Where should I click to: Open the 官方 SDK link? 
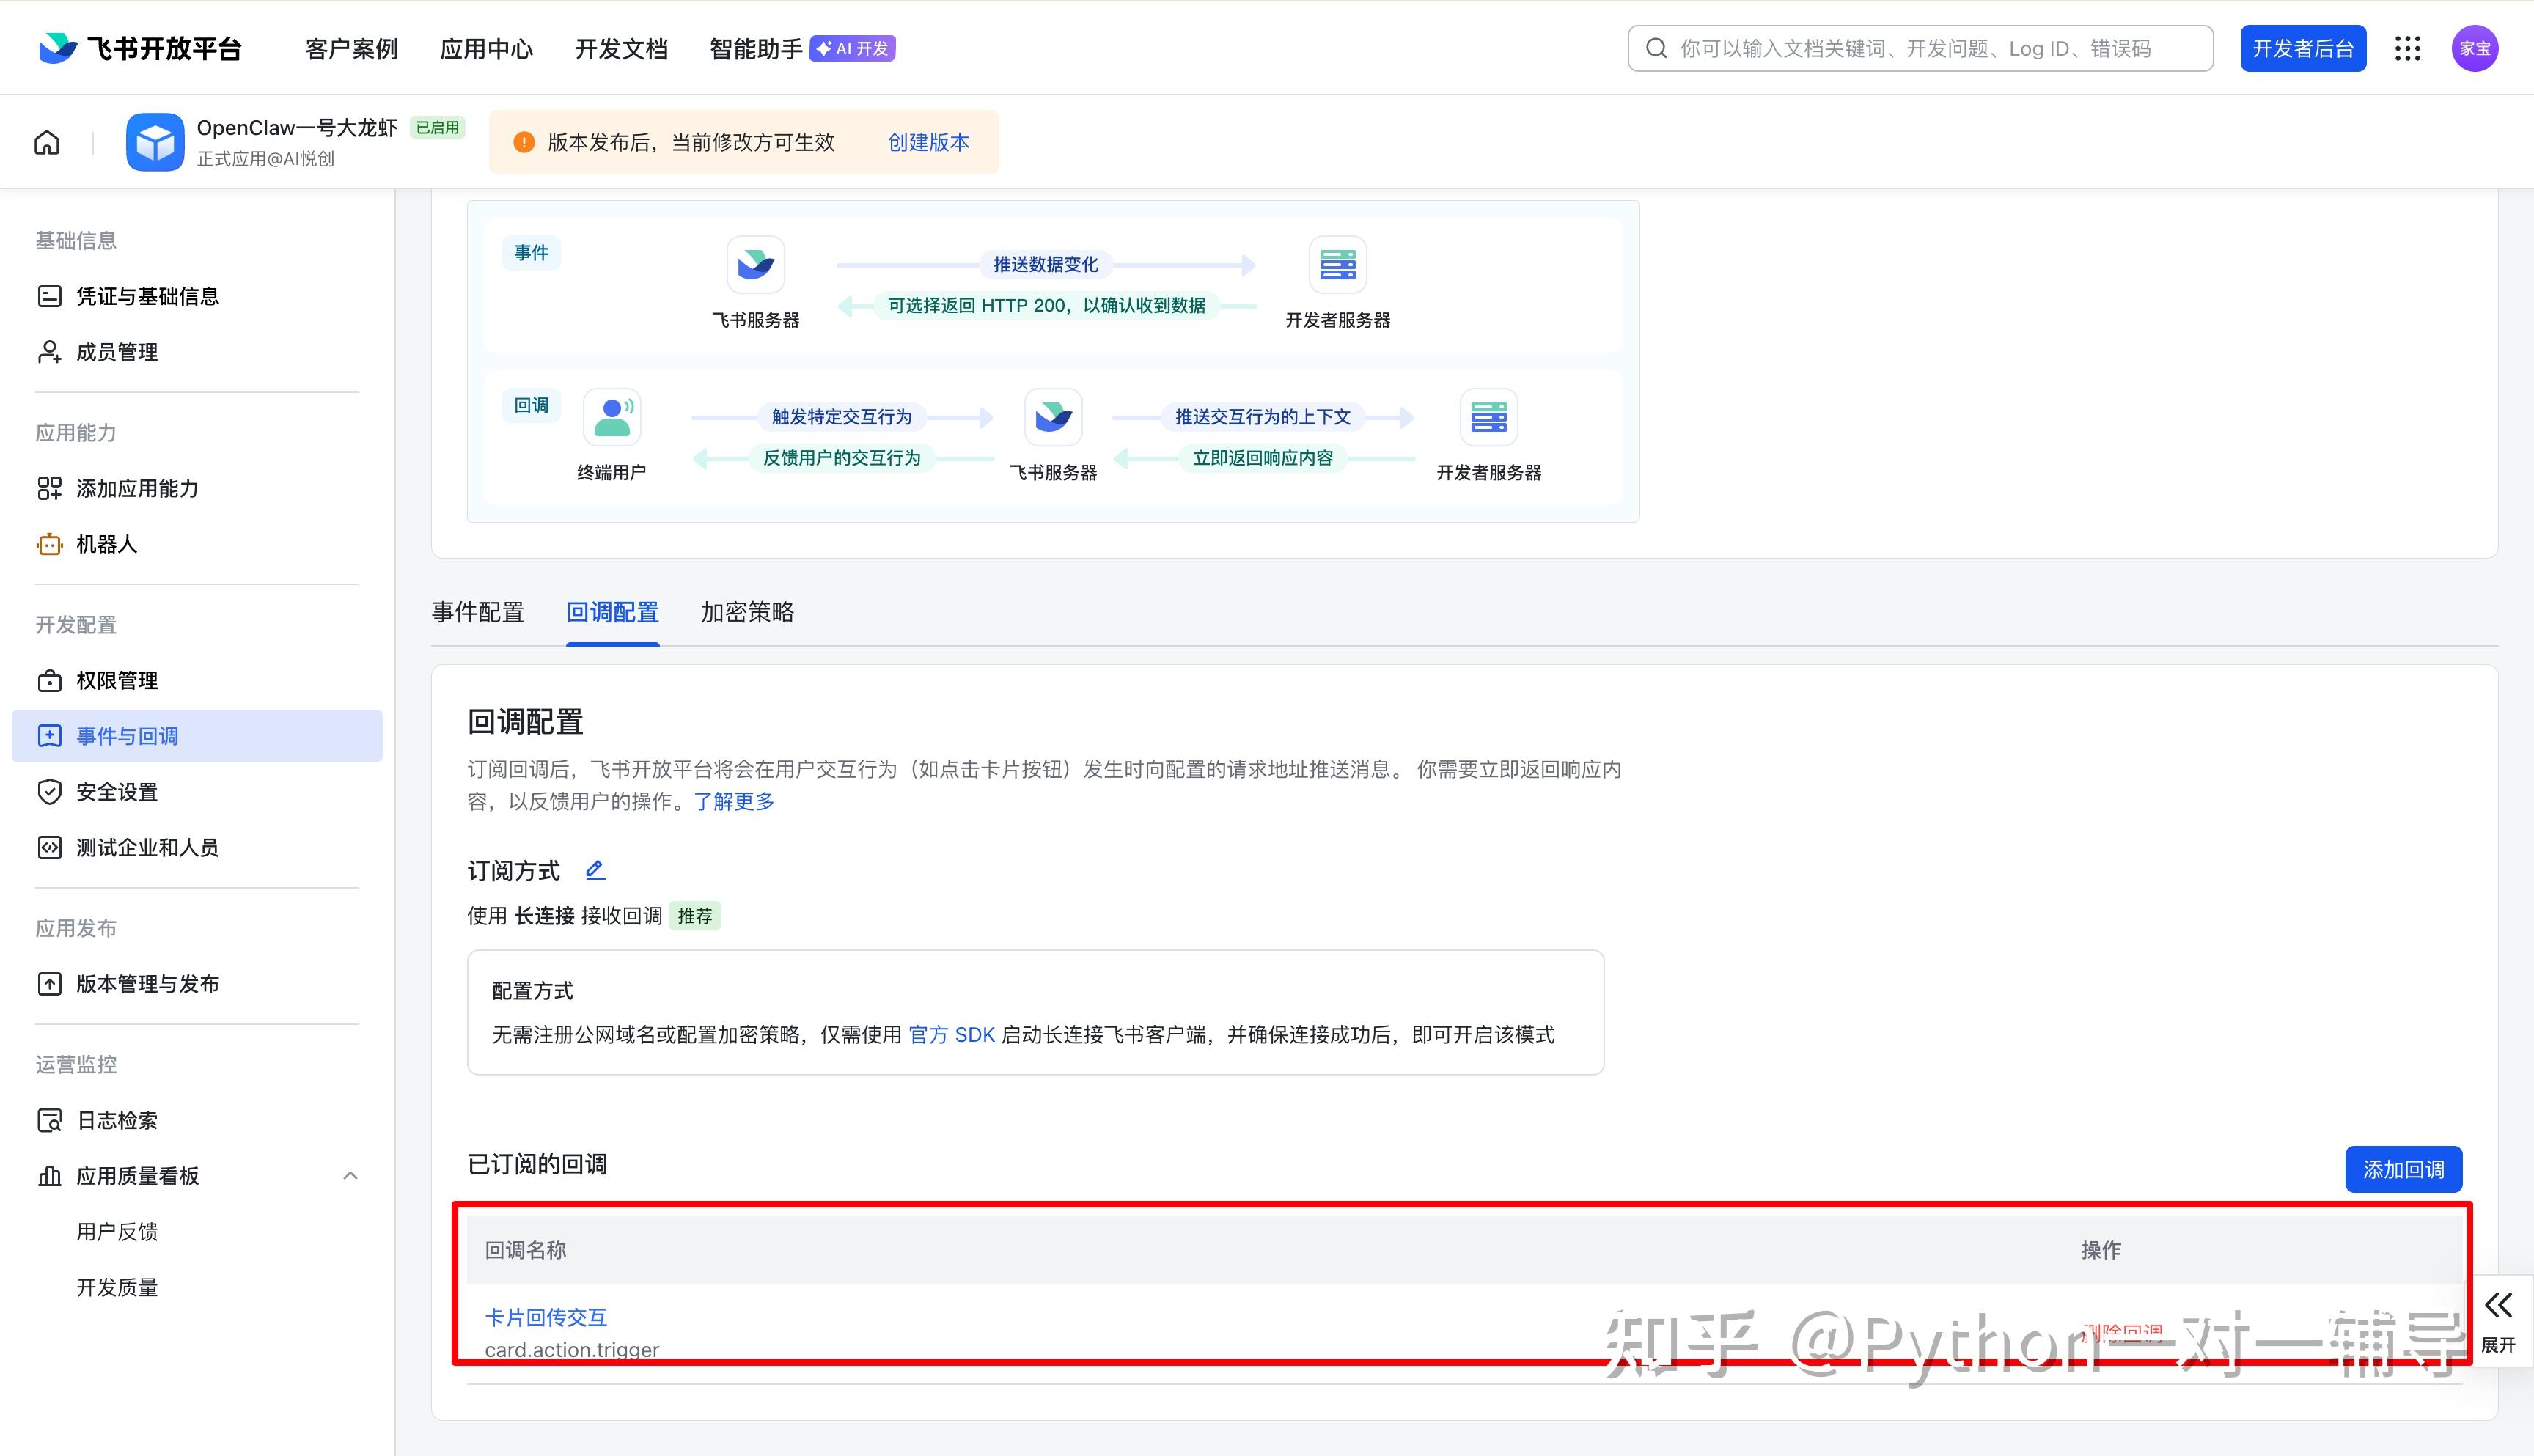point(951,1035)
